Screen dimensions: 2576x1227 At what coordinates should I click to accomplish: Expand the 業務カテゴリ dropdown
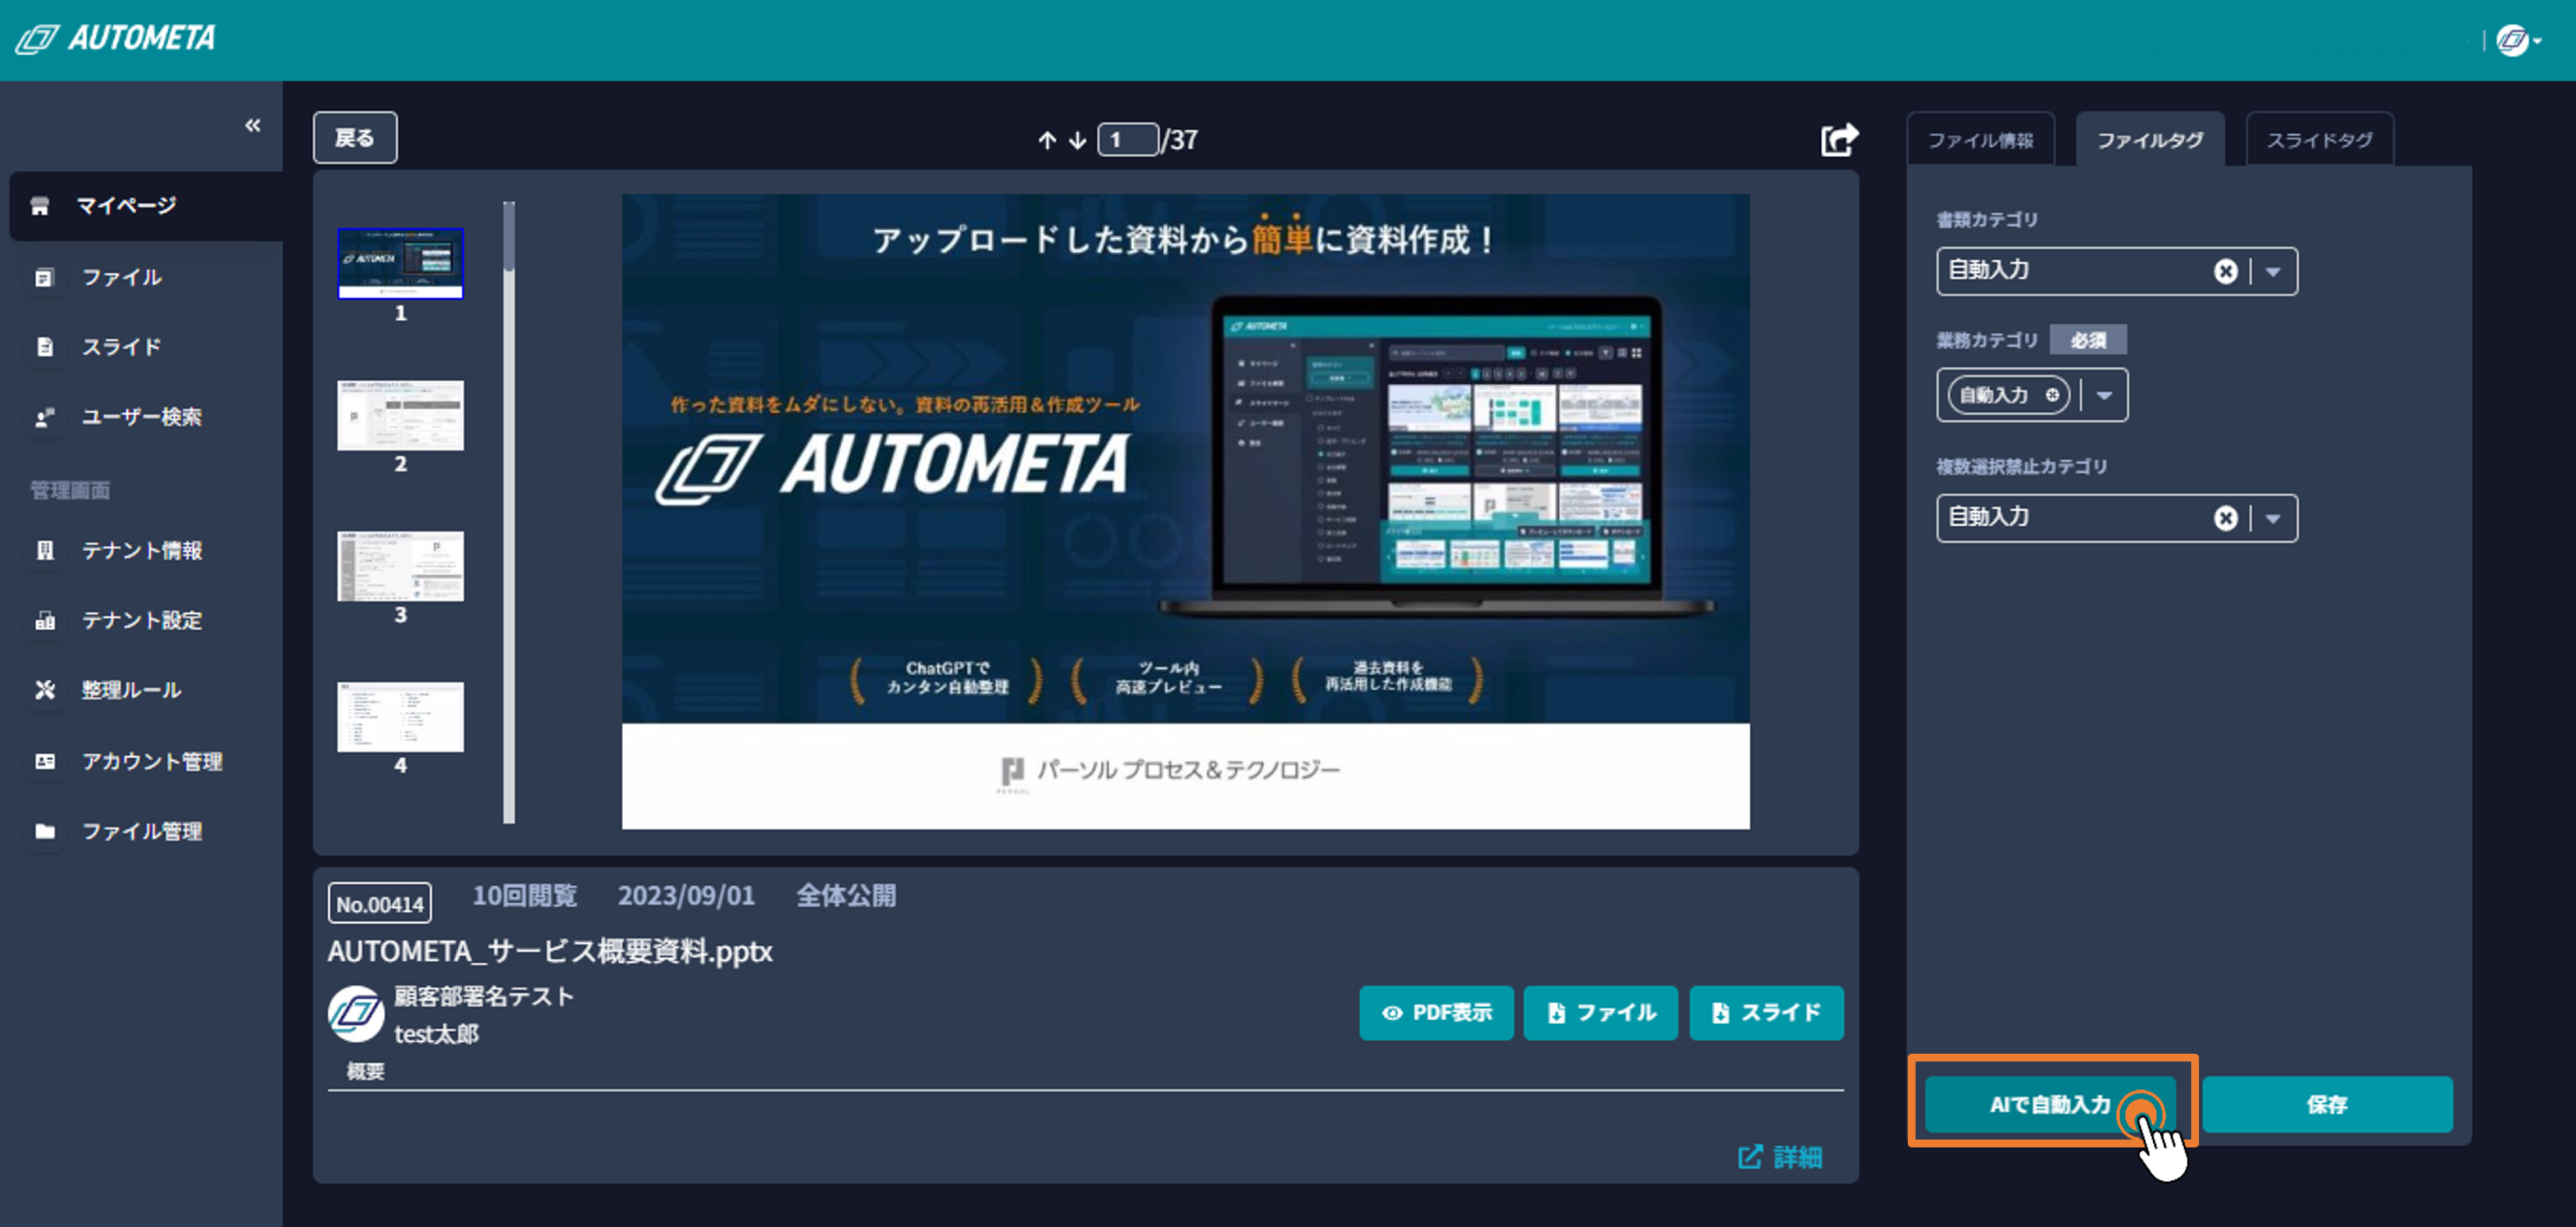tap(2104, 395)
